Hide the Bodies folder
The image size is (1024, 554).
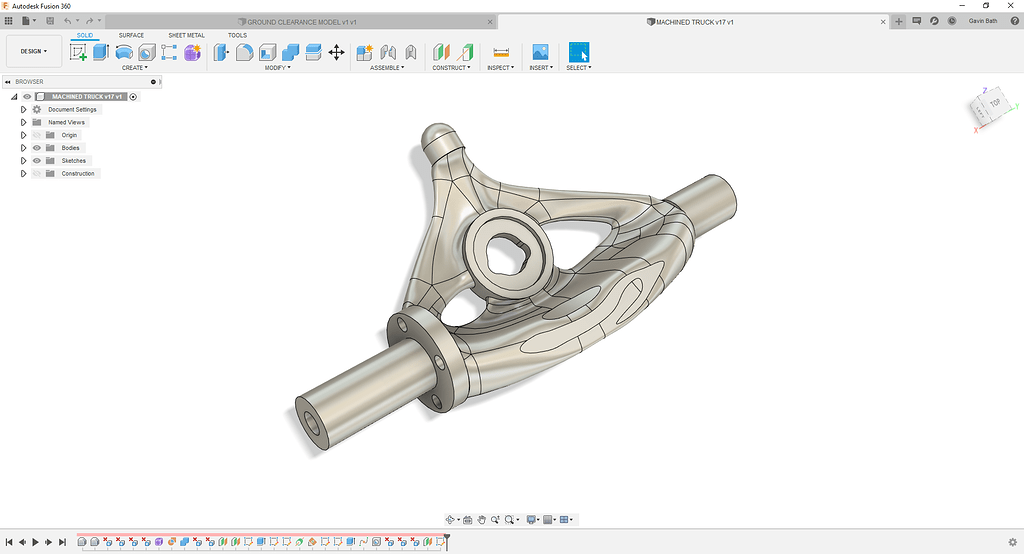(37, 148)
